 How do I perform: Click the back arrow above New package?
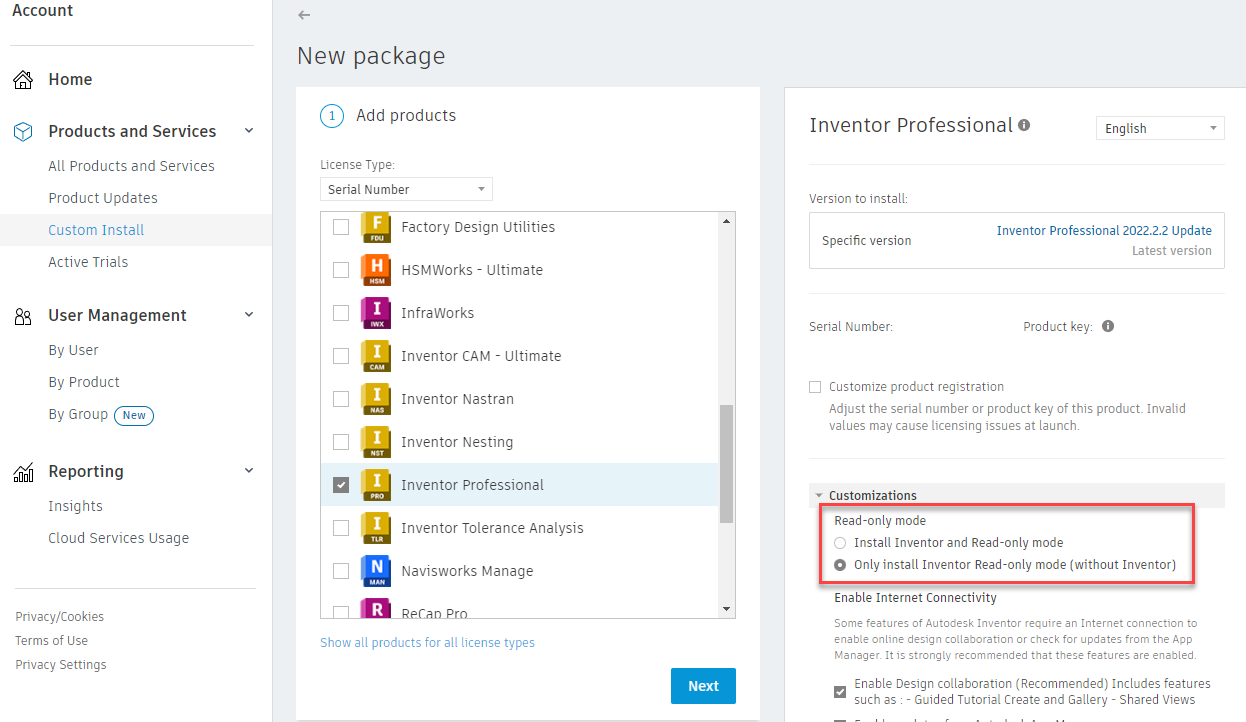coord(304,15)
